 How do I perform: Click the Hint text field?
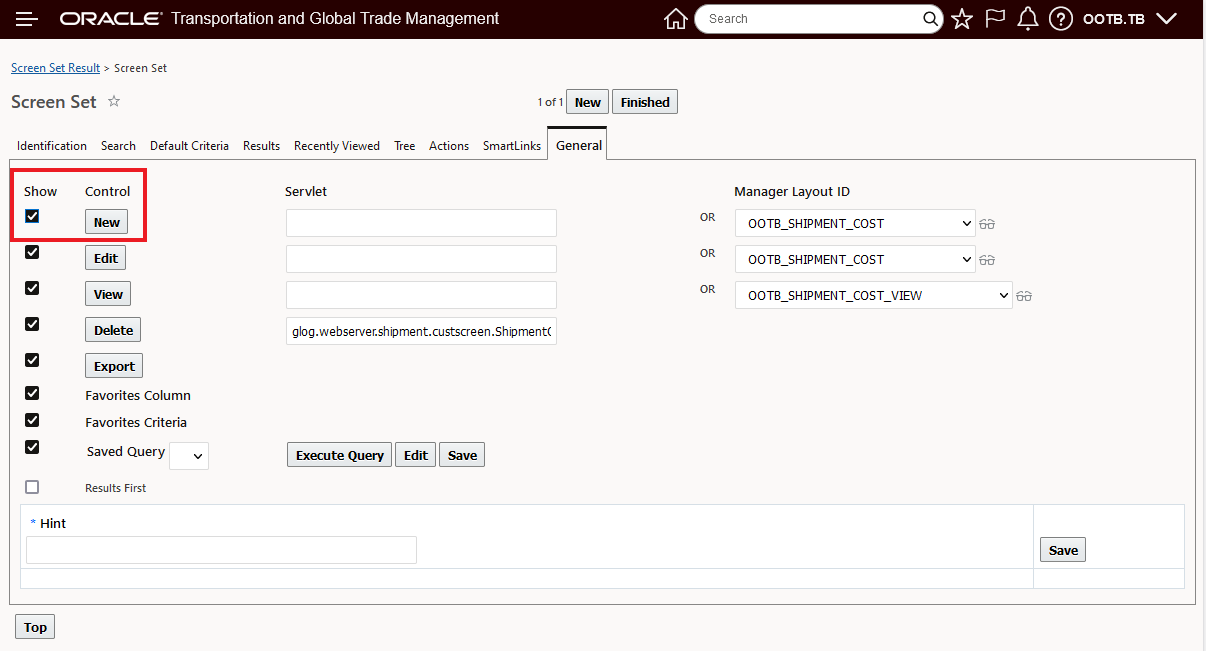coord(221,550)
